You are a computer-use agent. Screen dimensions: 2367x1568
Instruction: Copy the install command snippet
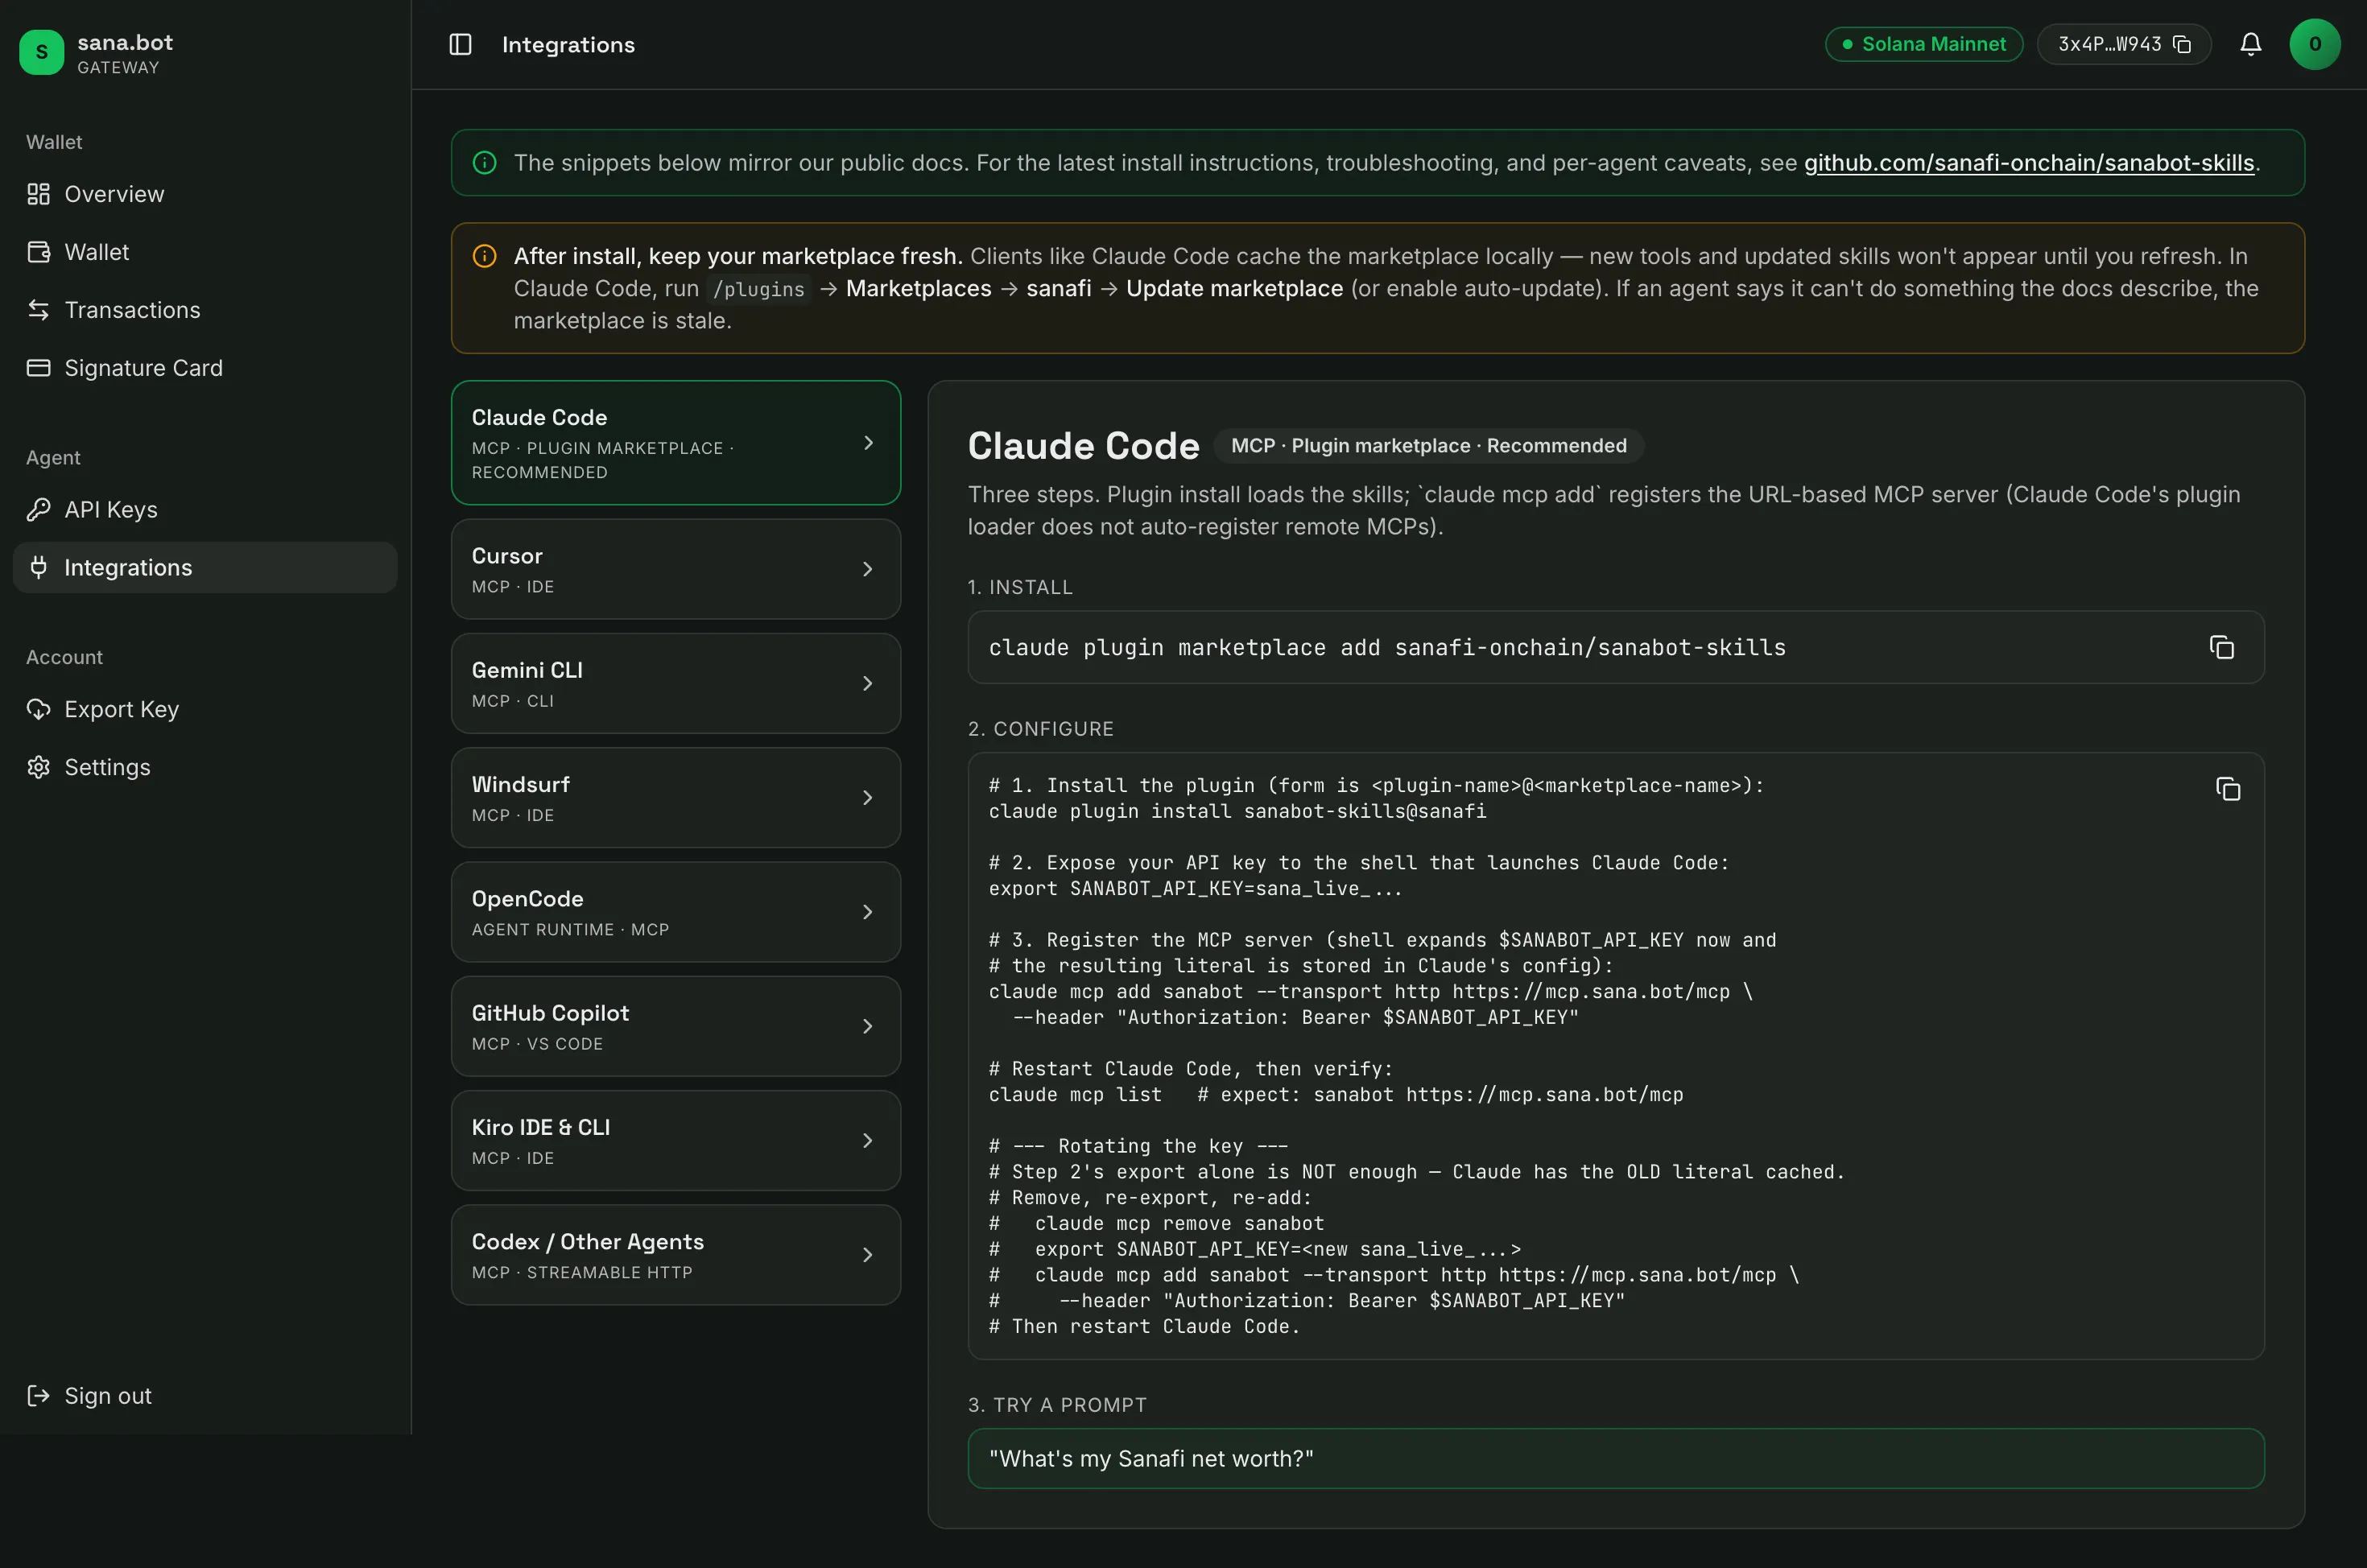[x=2221, y=648]
